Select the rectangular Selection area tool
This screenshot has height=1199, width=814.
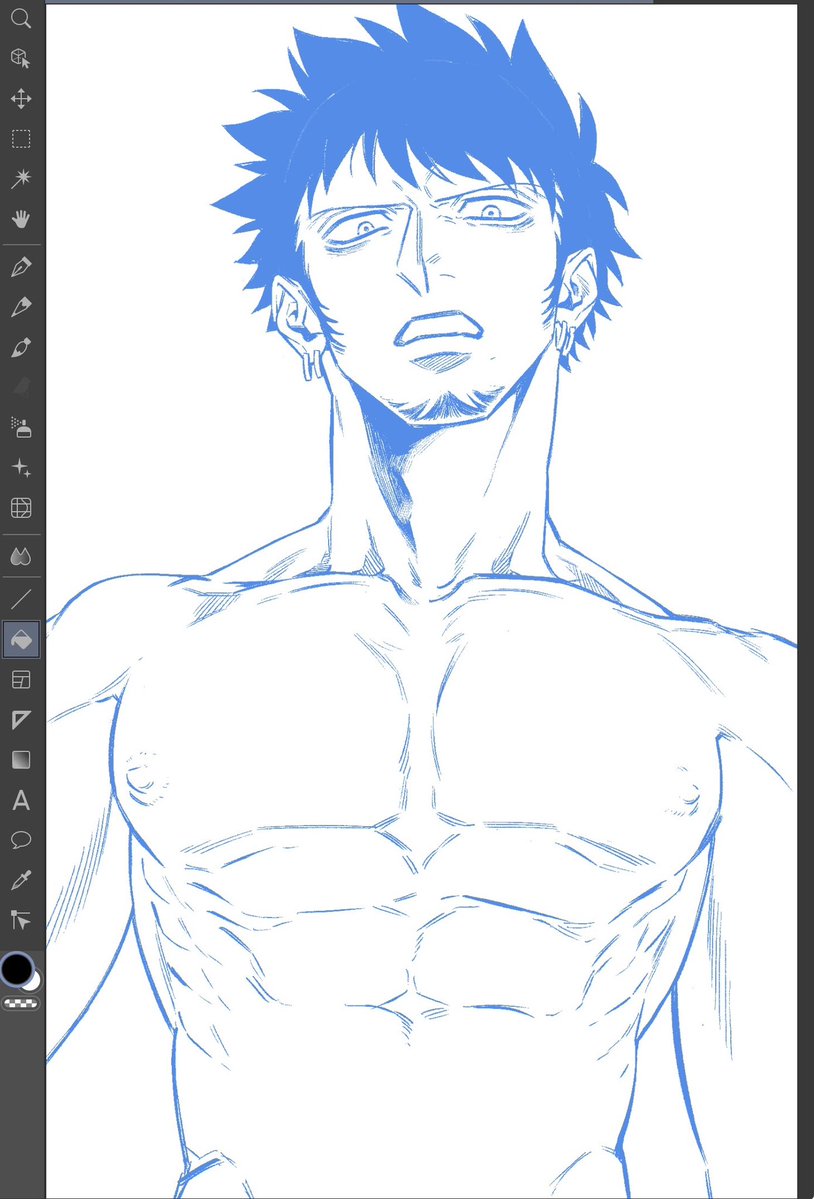[x=21, y=139]
